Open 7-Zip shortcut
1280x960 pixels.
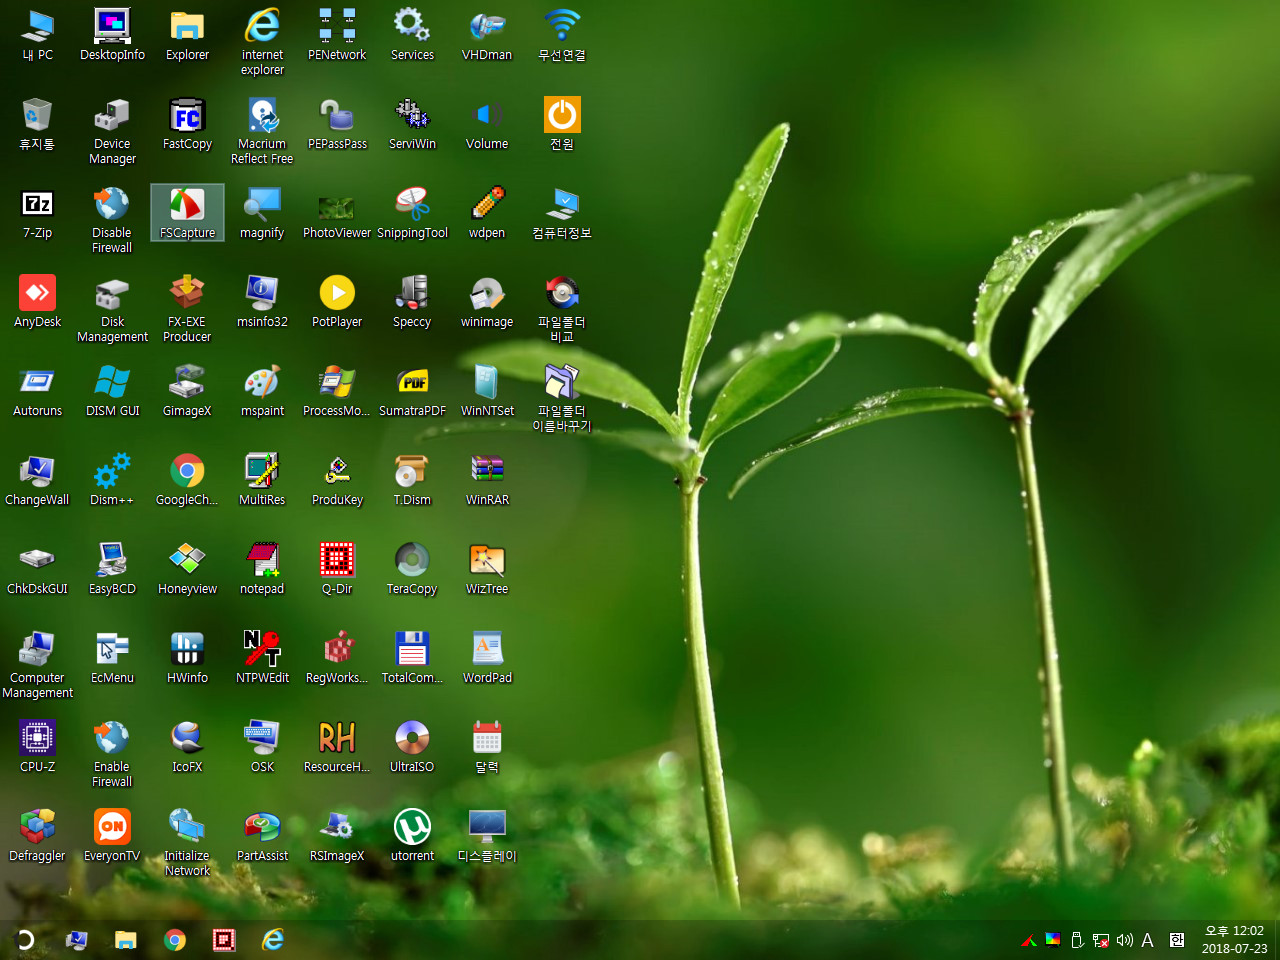pos(37,213)
